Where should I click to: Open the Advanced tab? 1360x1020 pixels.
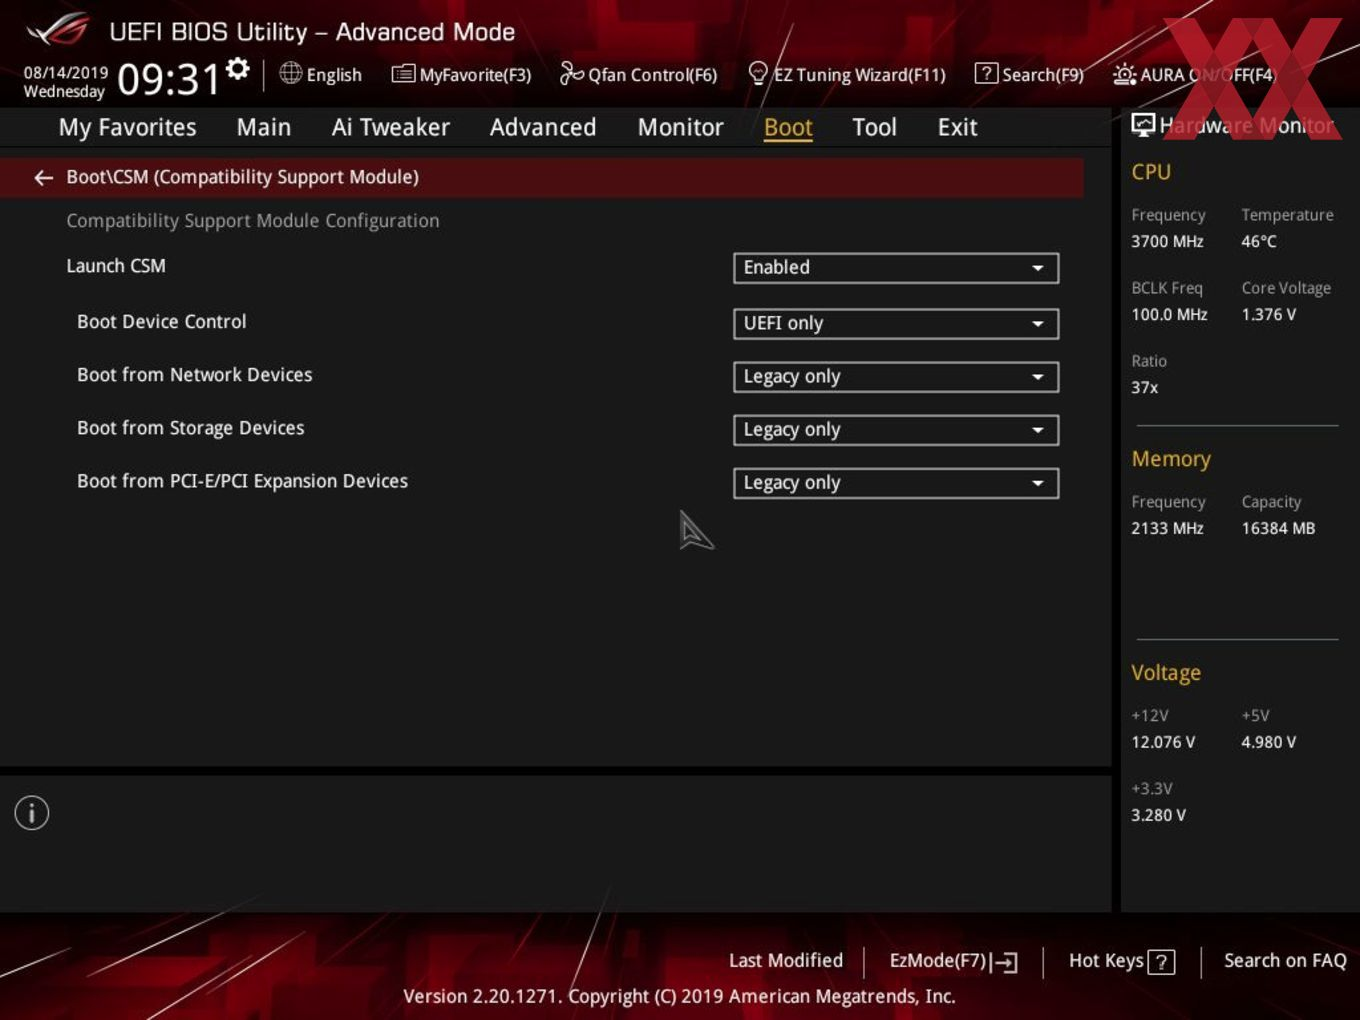[543, 127]
